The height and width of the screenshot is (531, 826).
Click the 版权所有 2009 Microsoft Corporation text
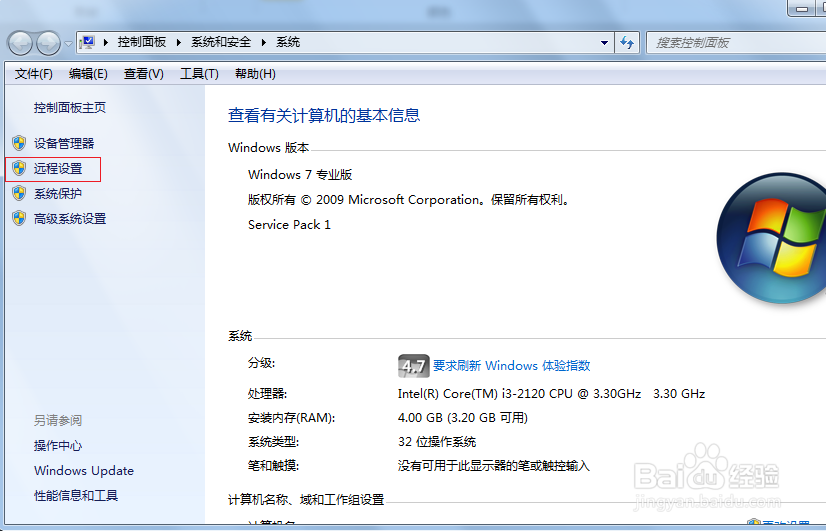pos(409,200)
